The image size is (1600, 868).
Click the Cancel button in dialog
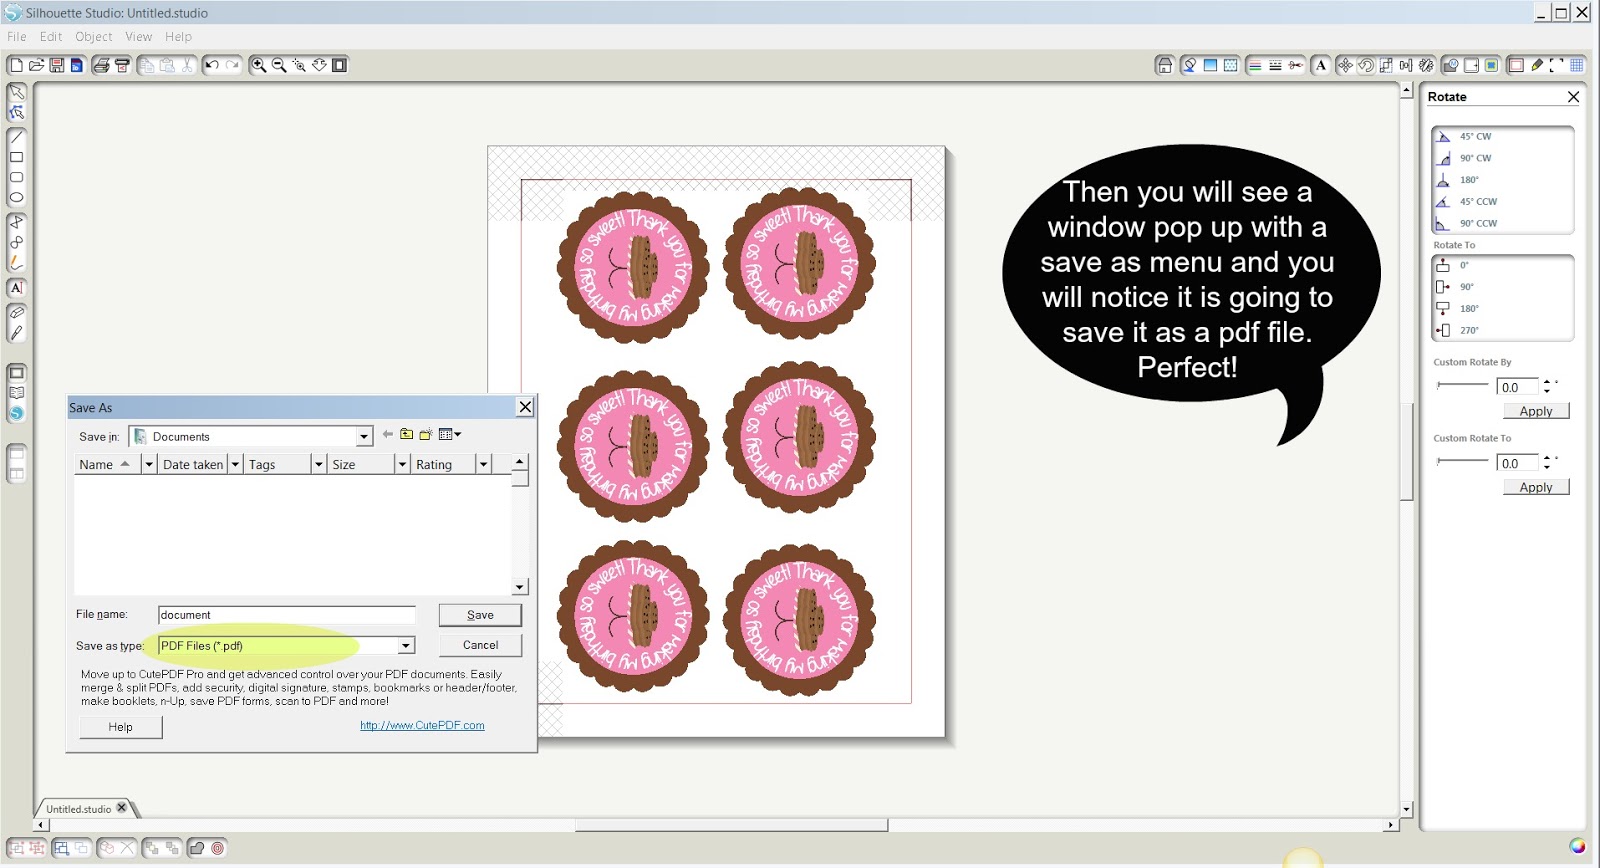pyautogui.click(x=480, y=645)
